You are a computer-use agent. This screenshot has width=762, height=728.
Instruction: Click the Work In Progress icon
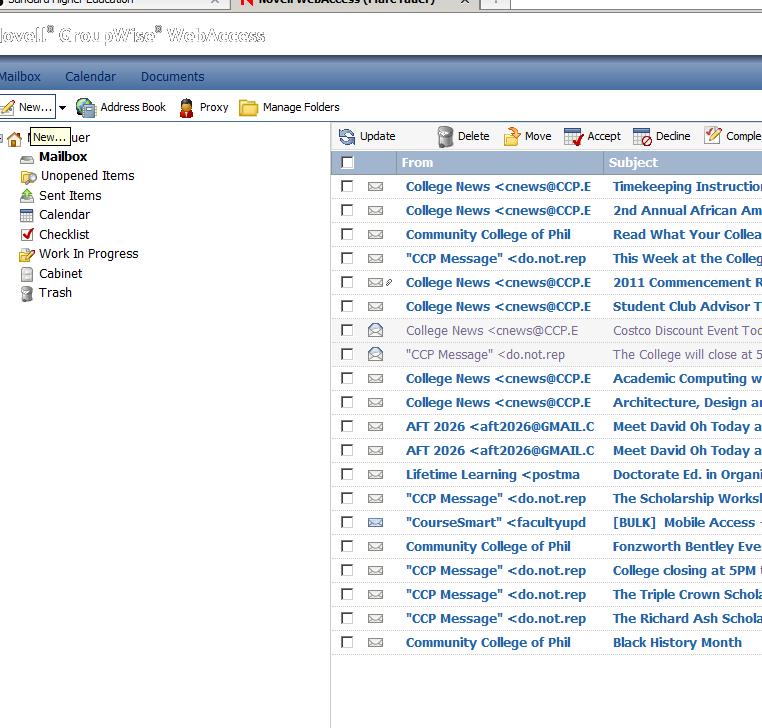(x=27, y=254)
